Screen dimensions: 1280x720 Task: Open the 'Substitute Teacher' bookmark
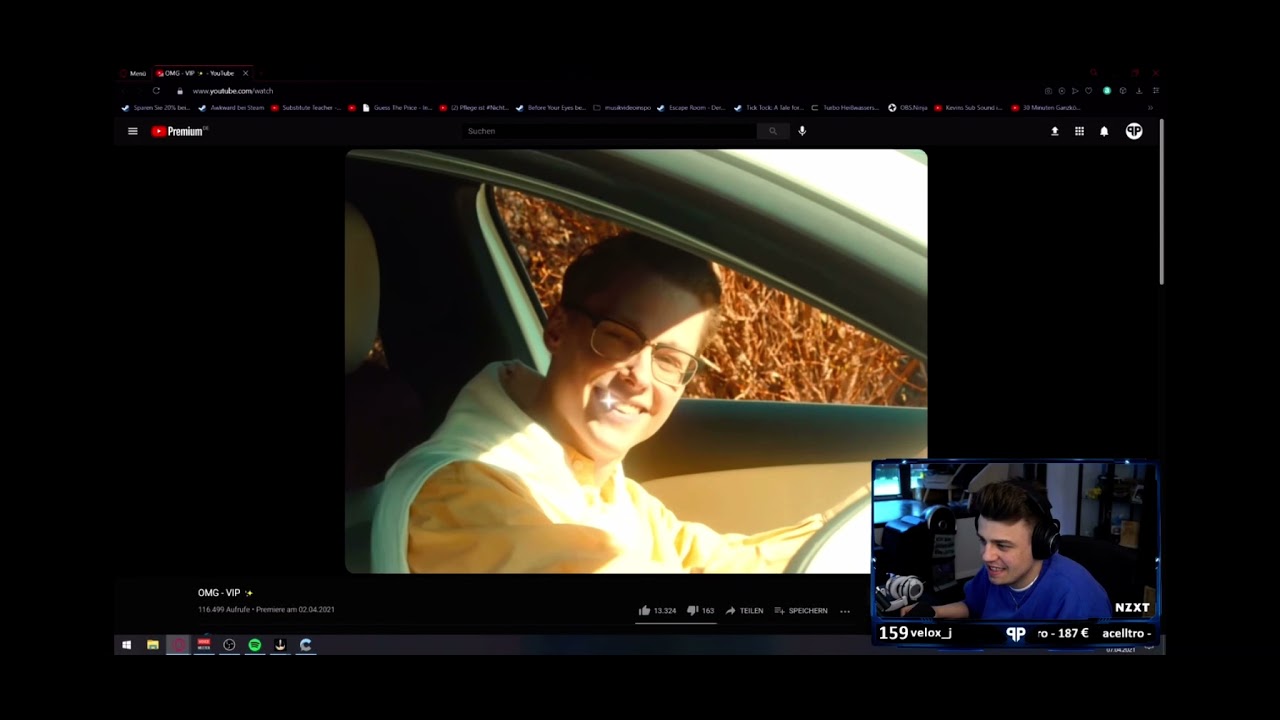click(306, 107)
